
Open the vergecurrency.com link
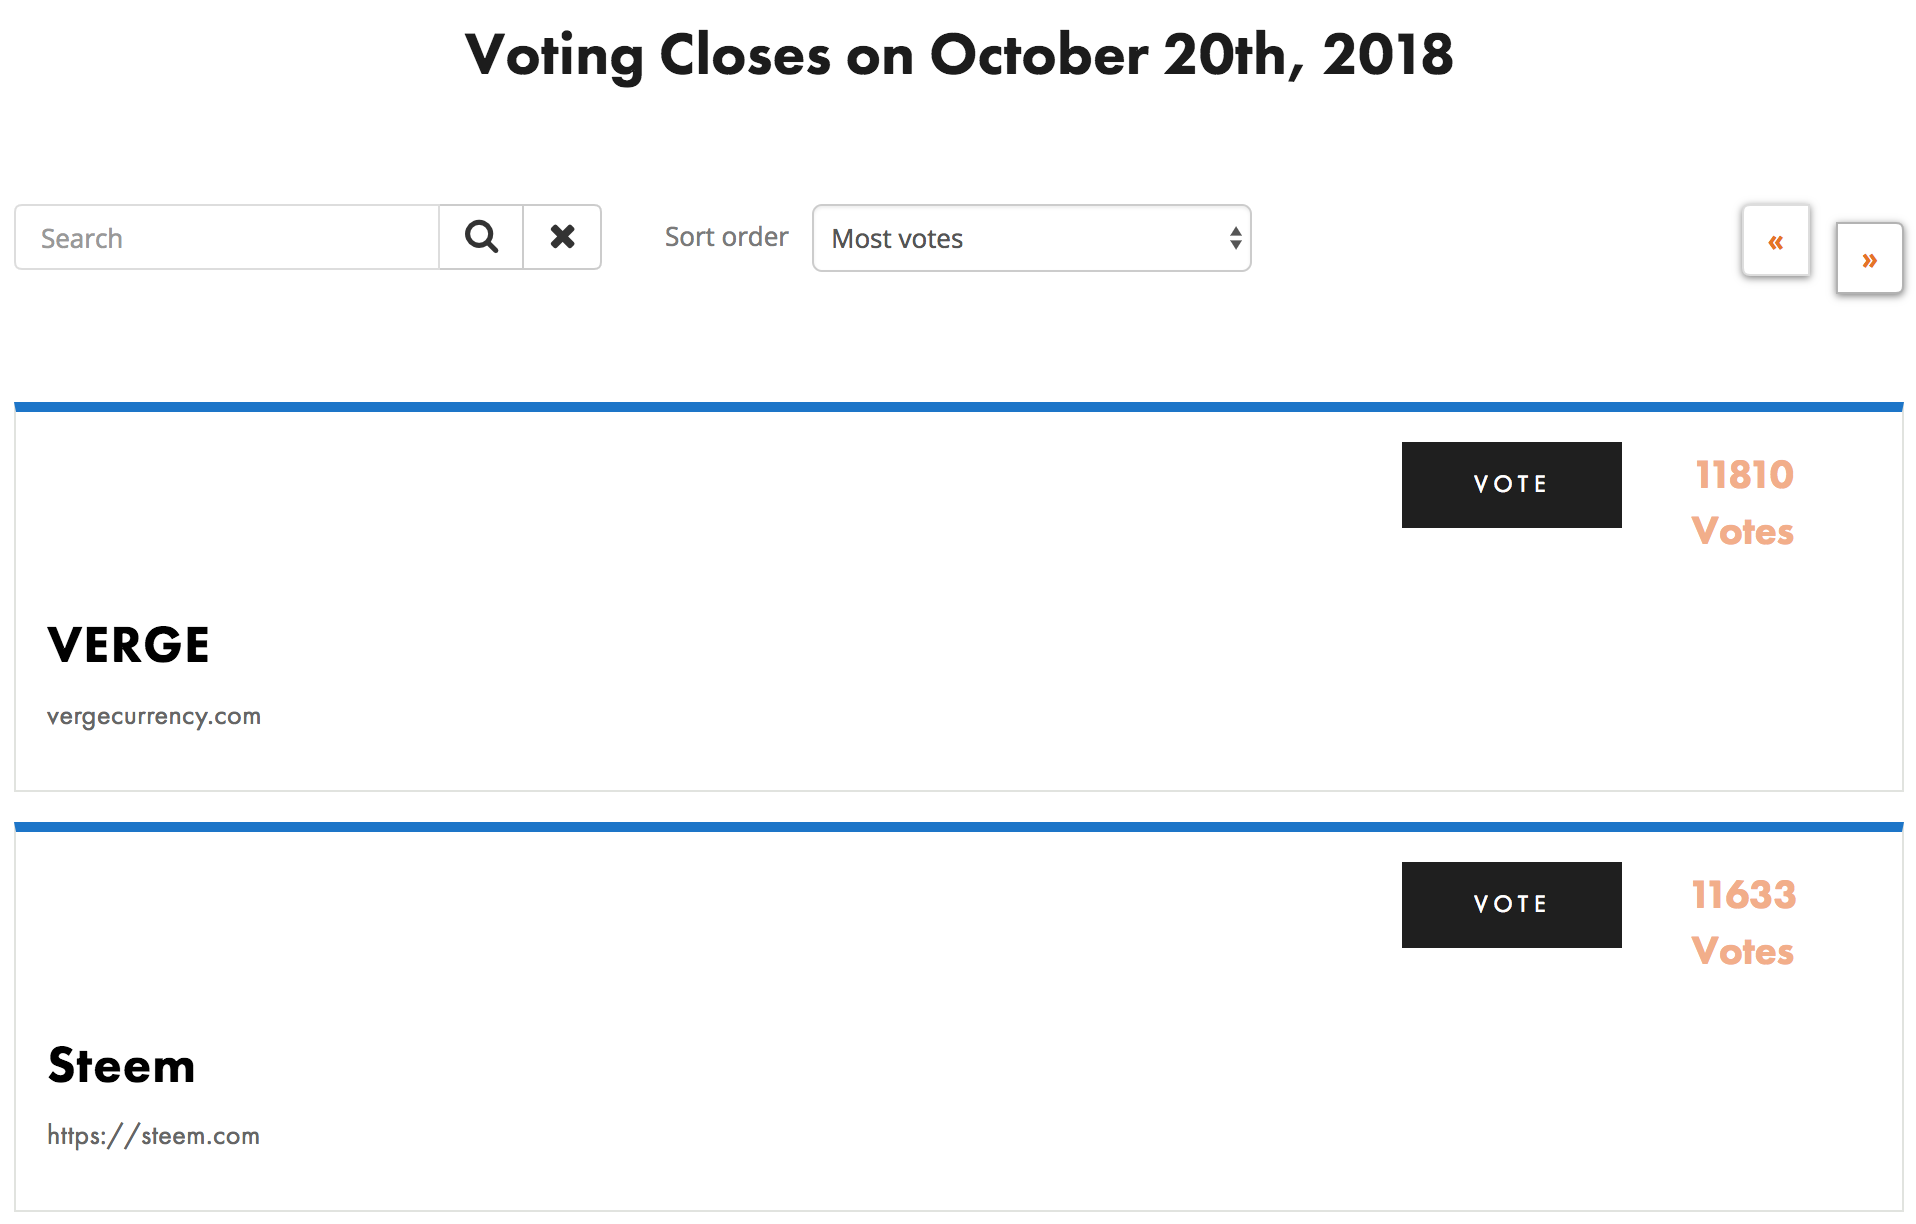[154, 716]
